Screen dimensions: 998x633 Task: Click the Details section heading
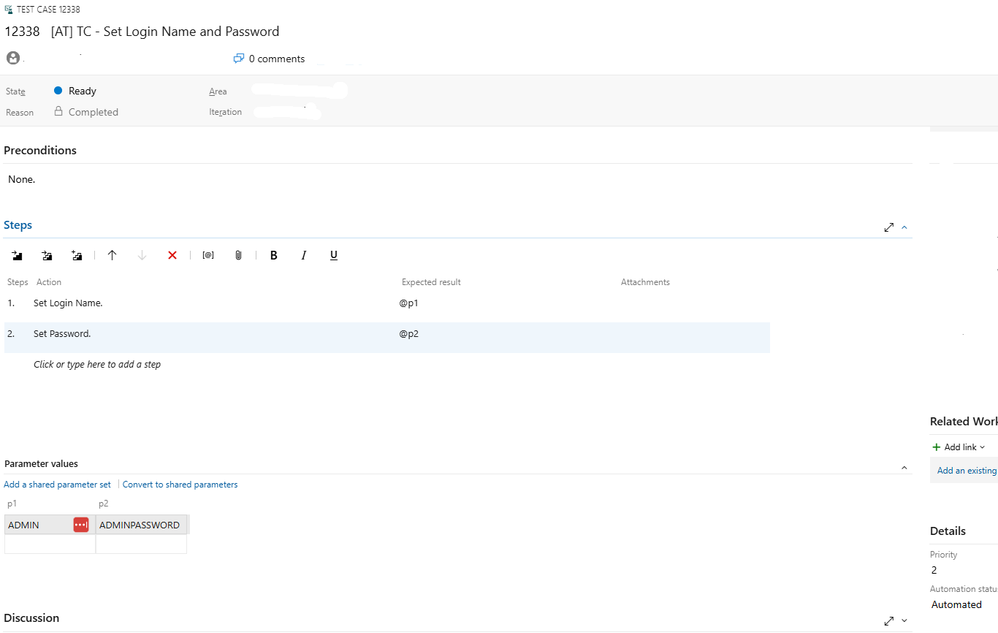[x=948, y=531]
